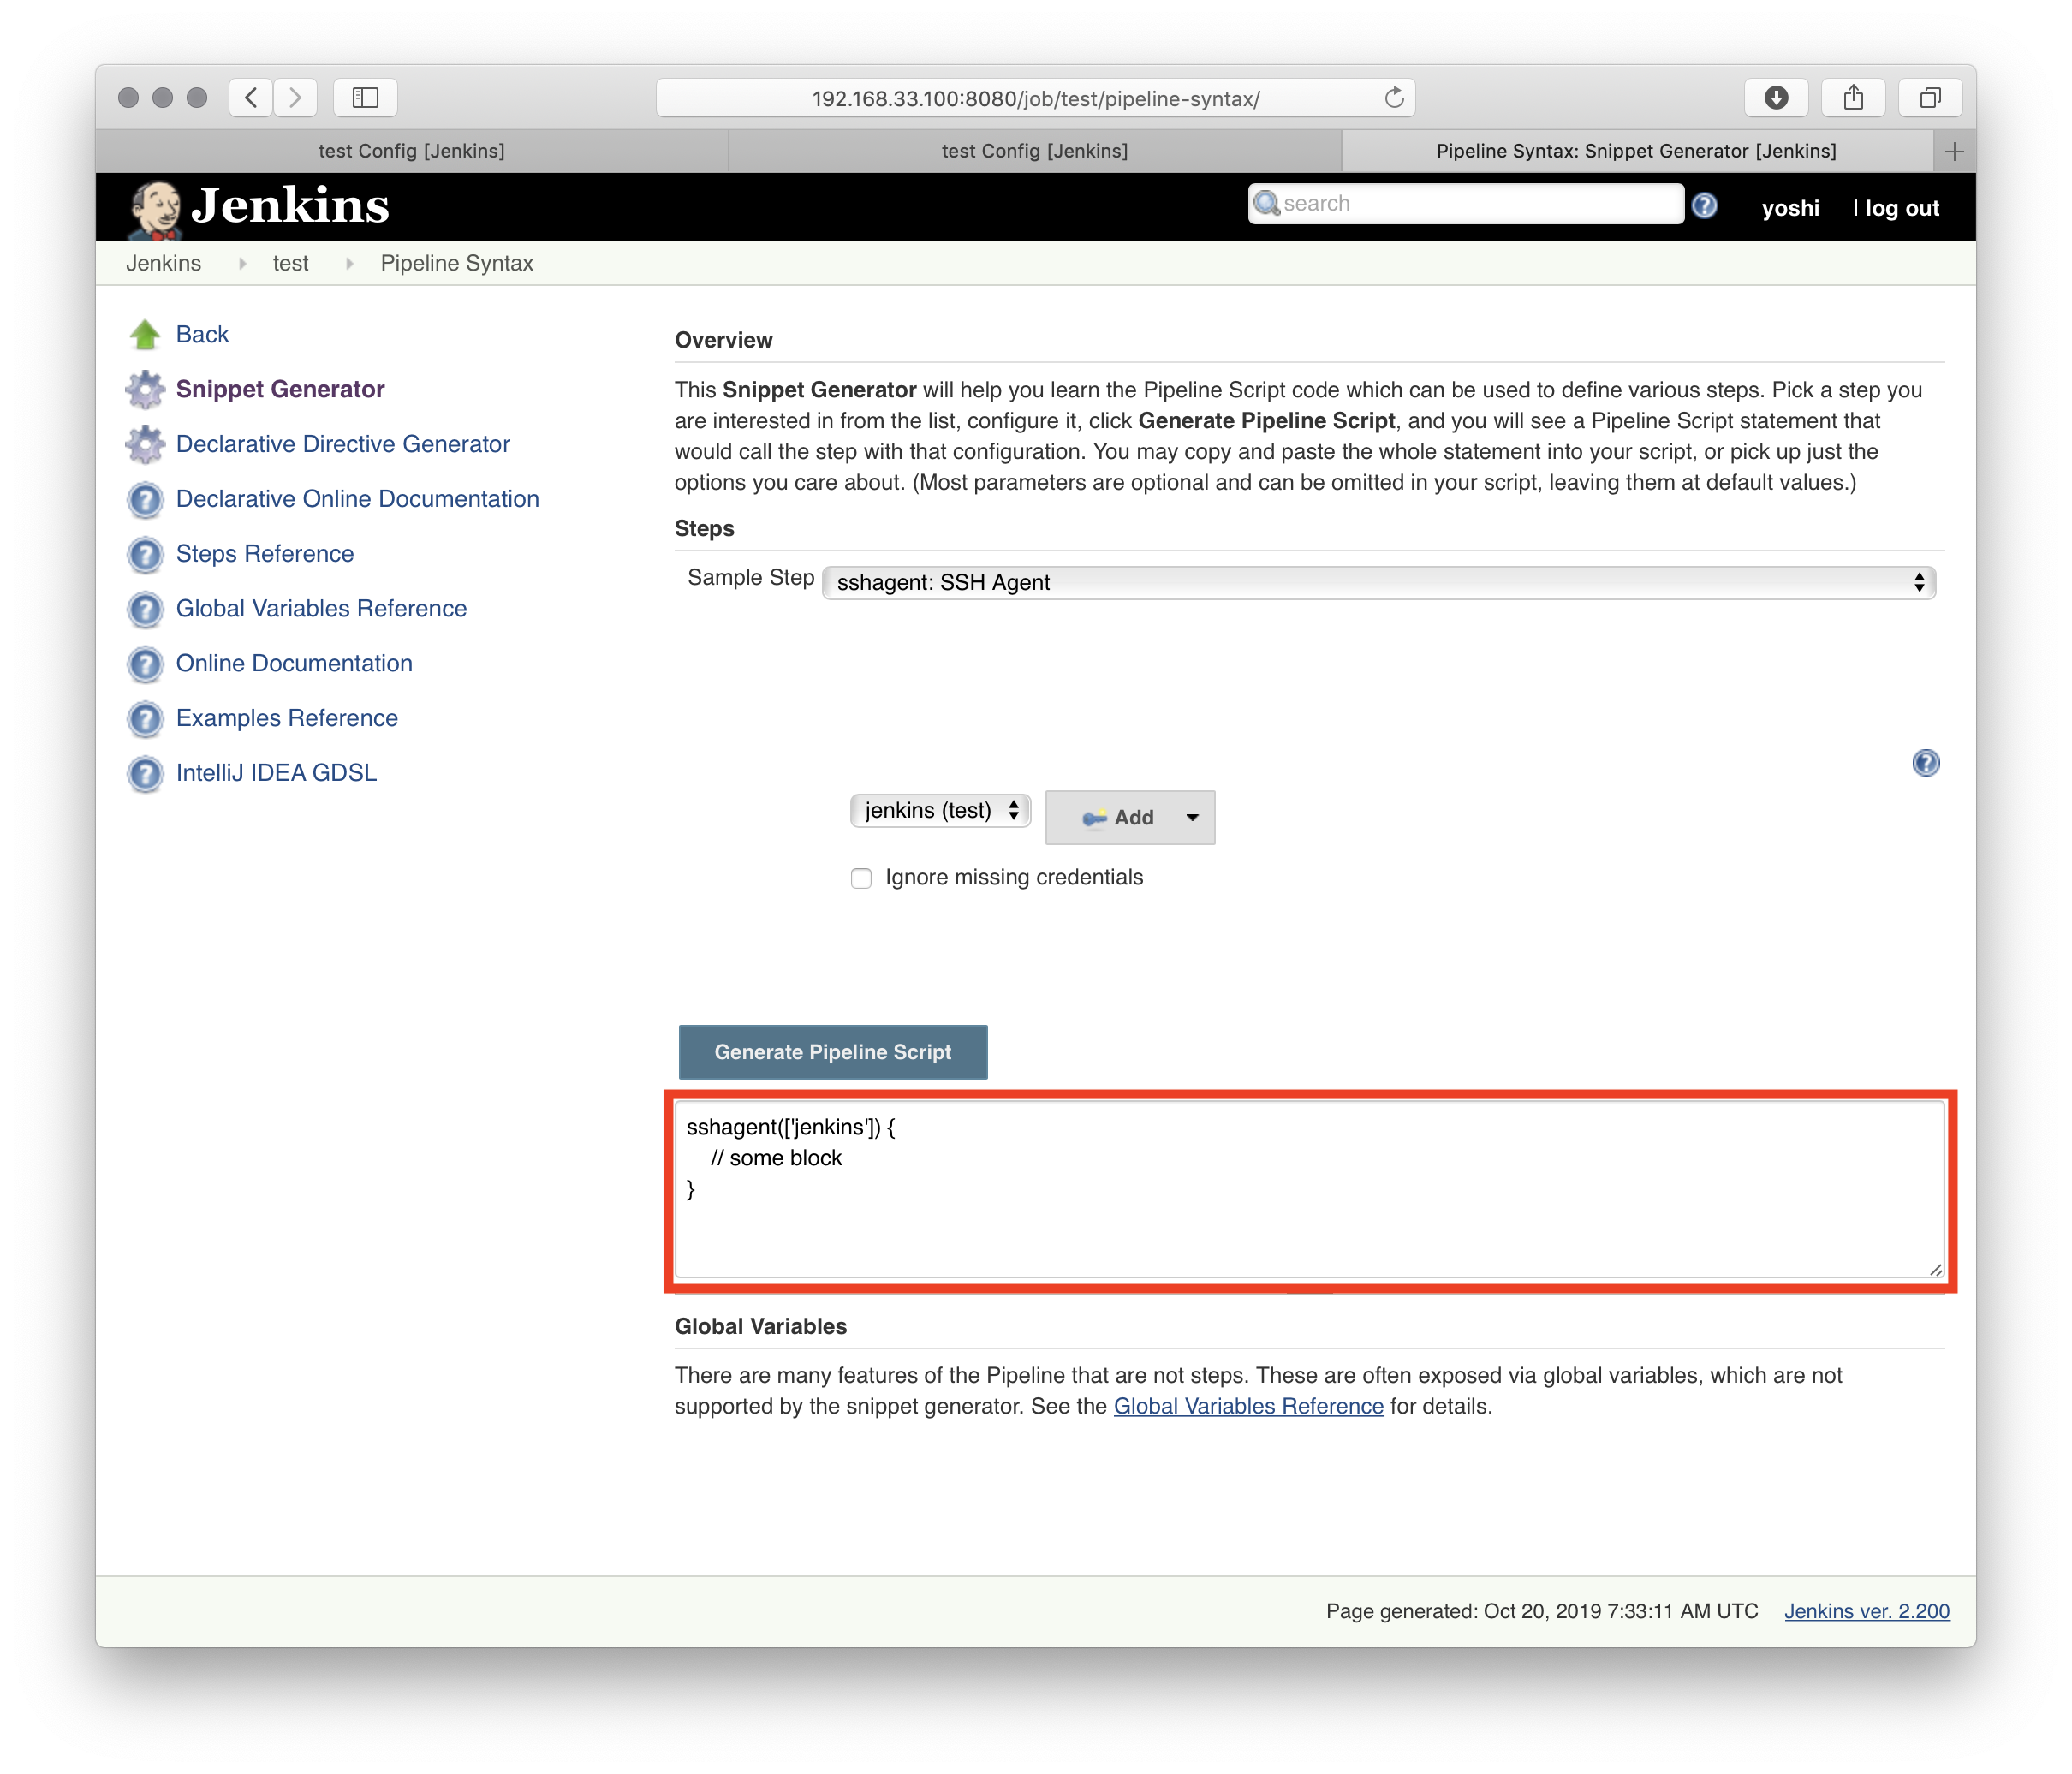
Task: Go forward with browser forward arrow
Action: [x=295, y=98]
